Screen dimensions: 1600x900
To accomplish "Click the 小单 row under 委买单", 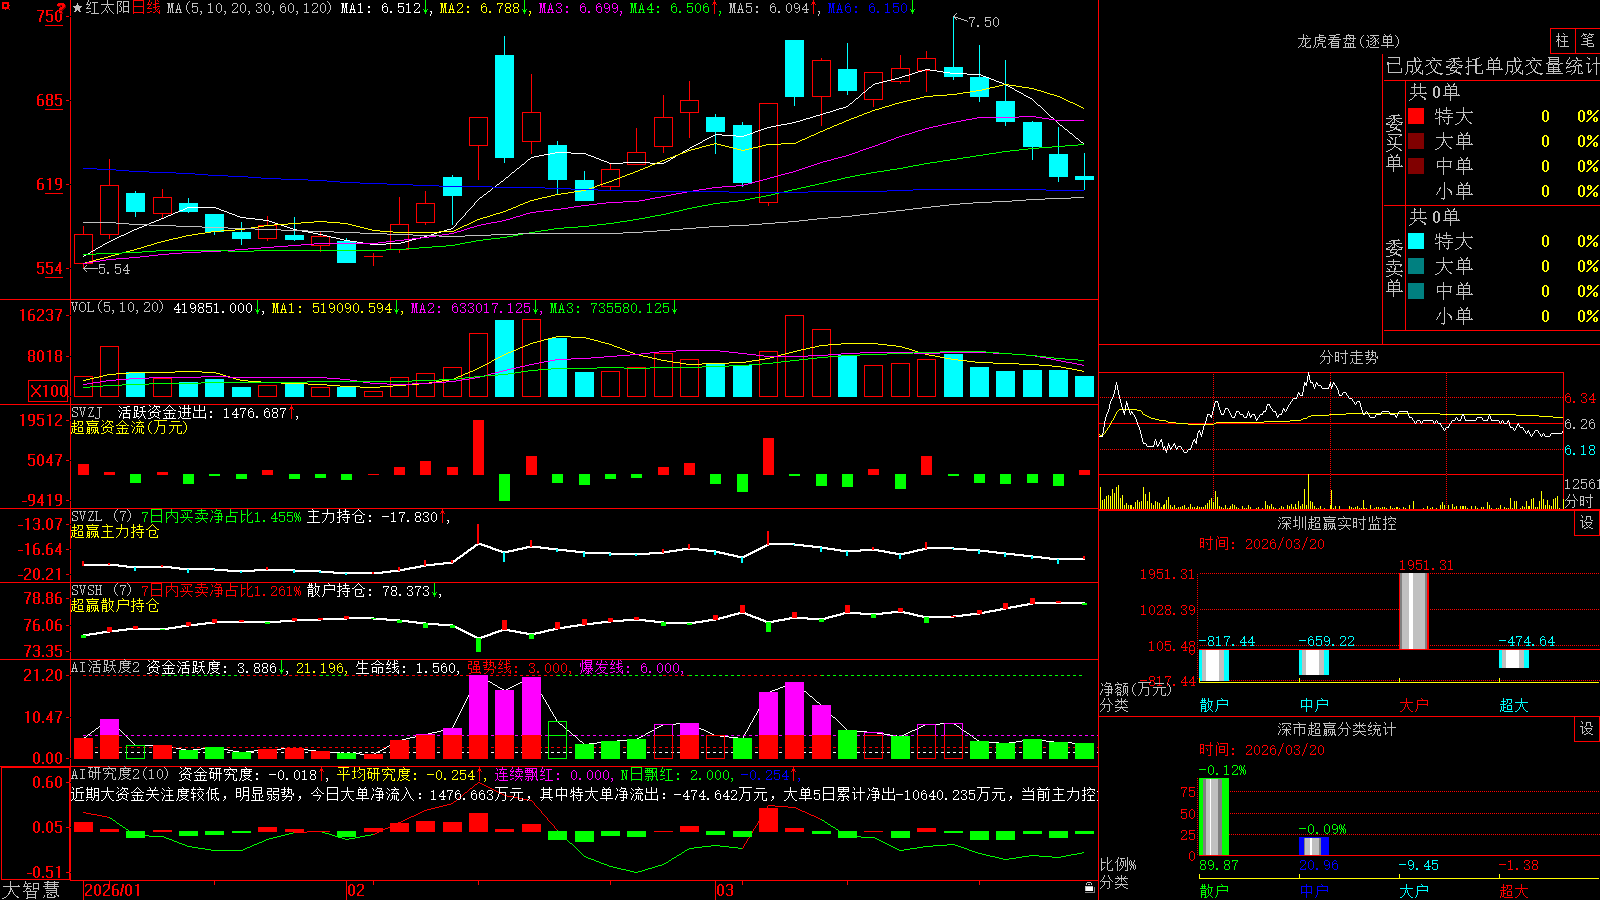I will 1502,191.
